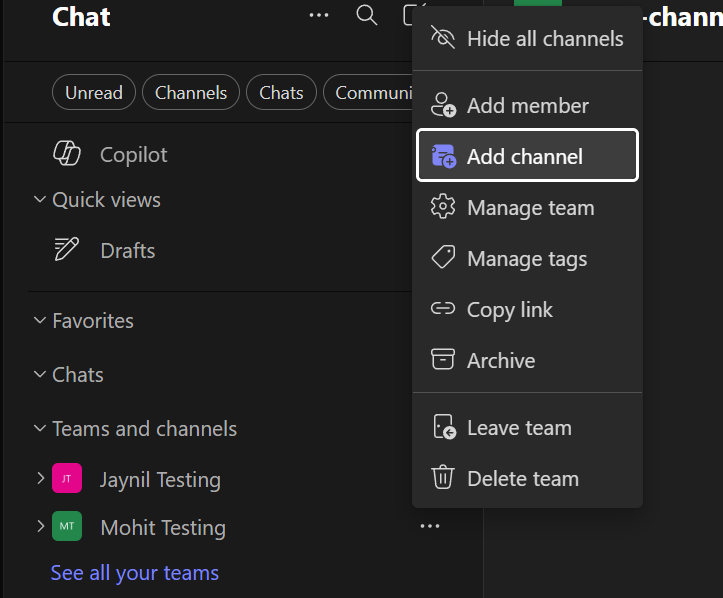Image resolution: width=723 pixels, height=598 pixels.
Task: Click the Drafts pencil icon
Action: (x=66, y=249)
